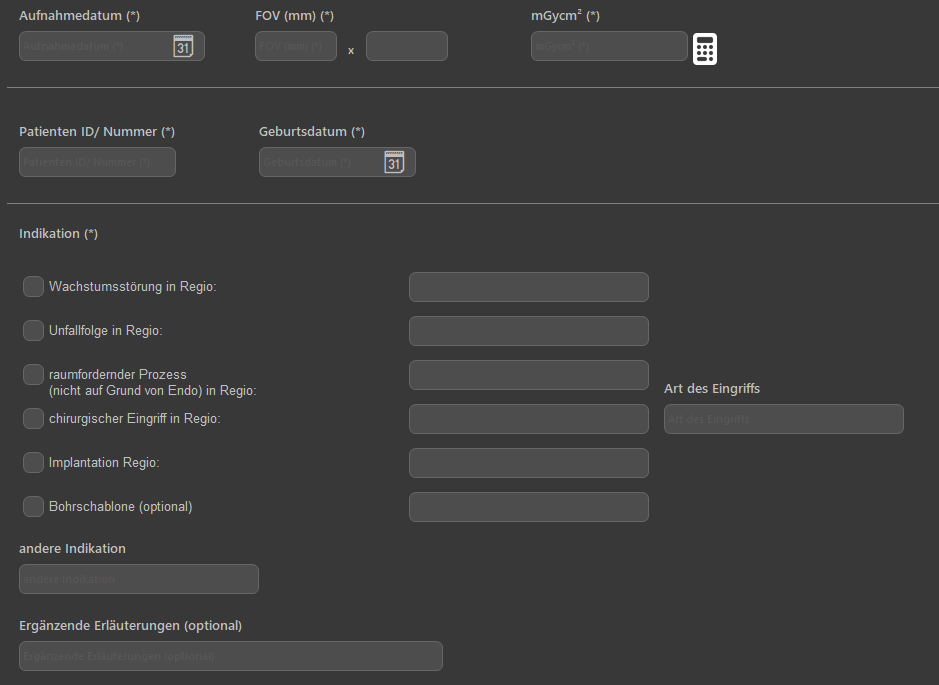Click the Geburtsdatum text field
This screenshot has width=939, height=685.
pyautogui.click(x=320, y=163)
